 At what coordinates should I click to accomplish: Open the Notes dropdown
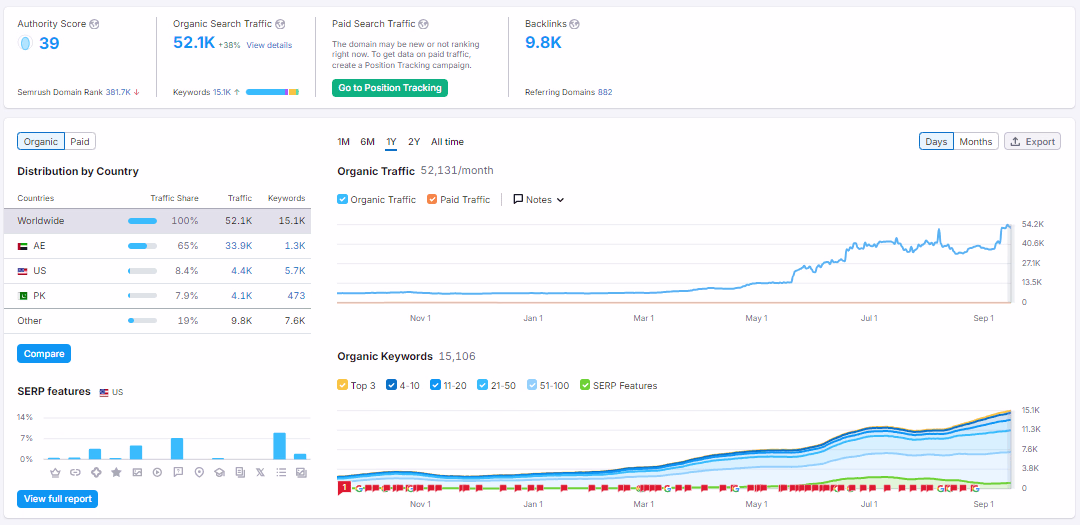click(538, 199)
